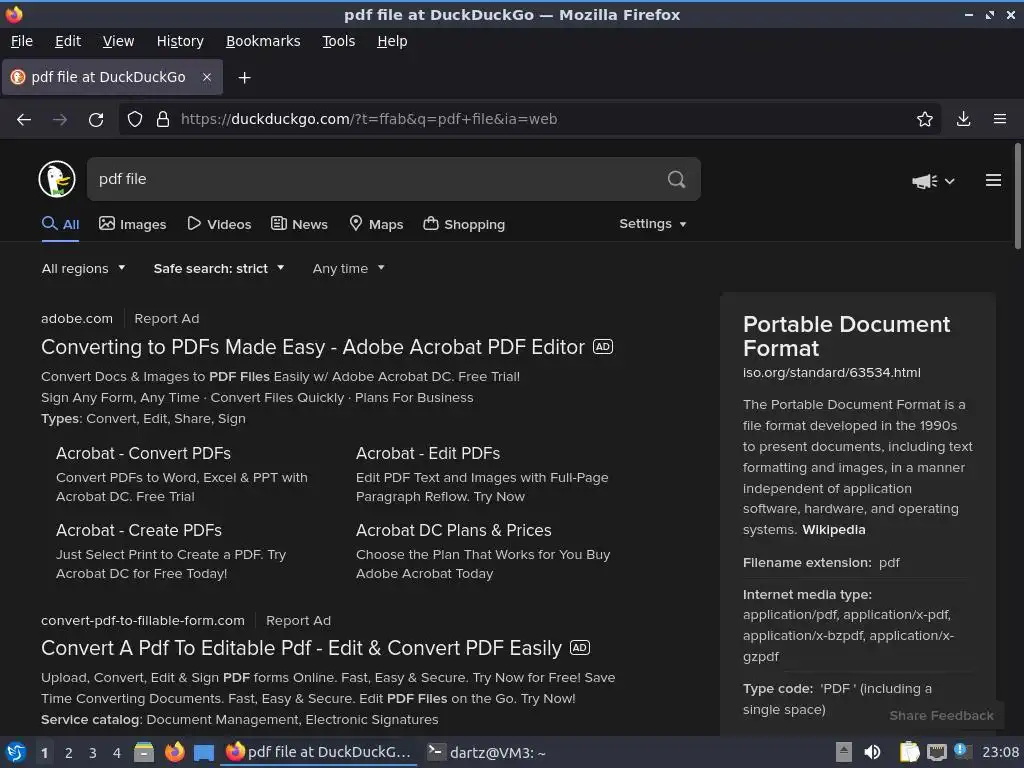Open Adobe Acrobat PDF Editor ad result
Screen dimensions: 1024x768
click(x=313, y=347)
